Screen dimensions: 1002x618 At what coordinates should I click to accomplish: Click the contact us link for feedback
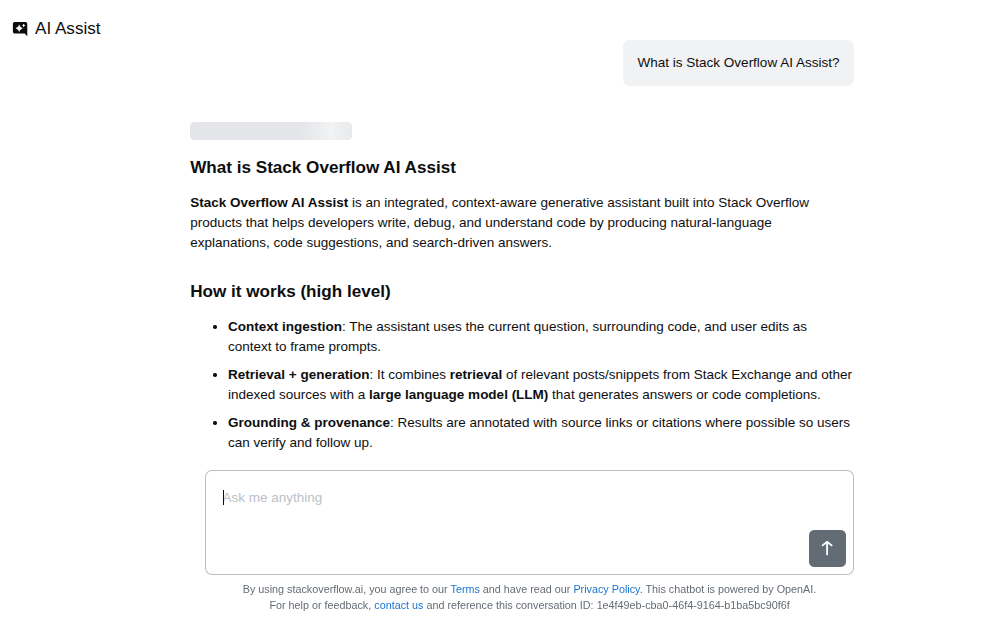(399, 605)
